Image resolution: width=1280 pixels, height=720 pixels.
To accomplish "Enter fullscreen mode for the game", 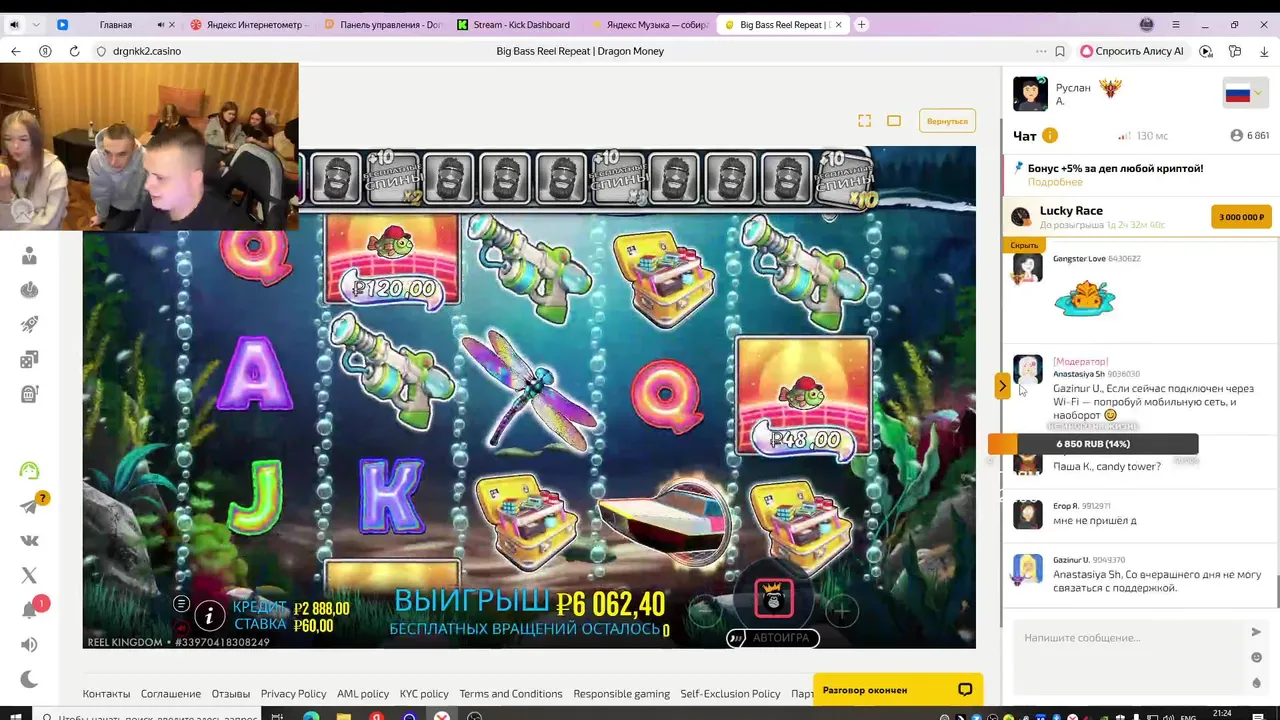I will (x=864, y=121).
